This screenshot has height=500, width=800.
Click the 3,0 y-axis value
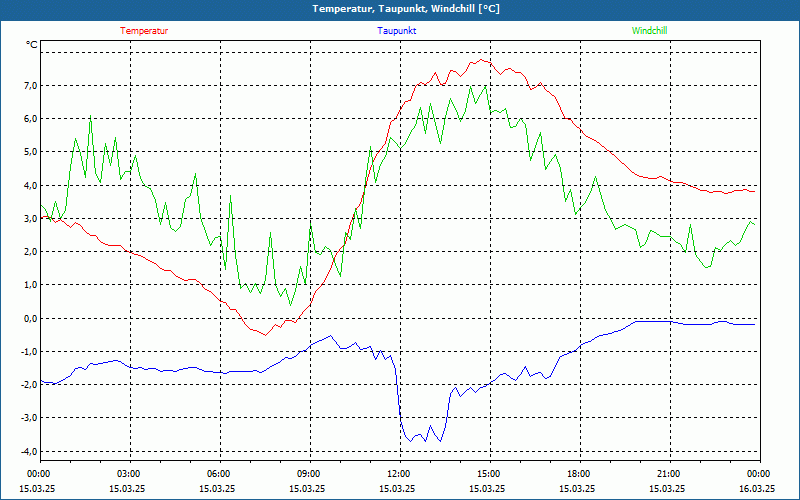tap(31, 219)
